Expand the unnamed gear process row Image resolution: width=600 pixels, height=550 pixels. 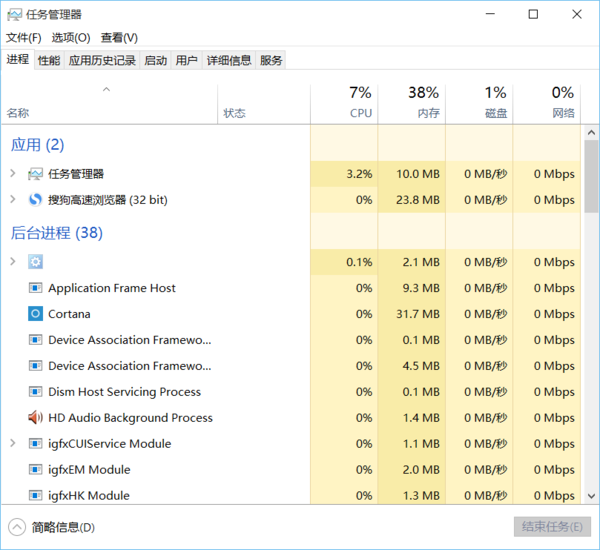click(x=13, y=262)
